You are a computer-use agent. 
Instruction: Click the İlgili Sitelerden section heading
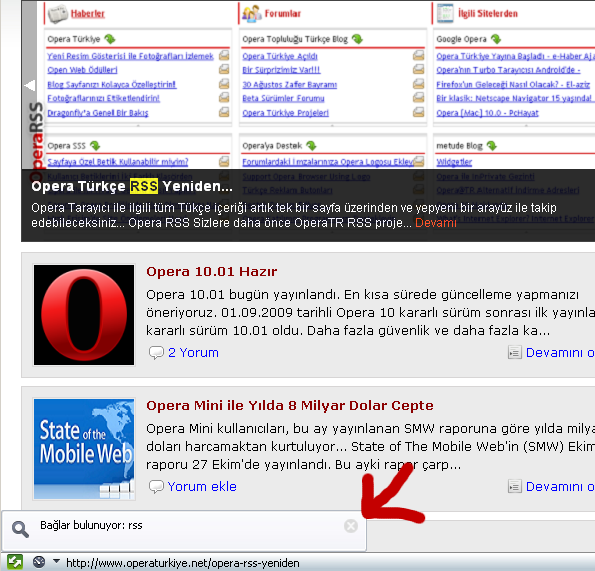[x=488, y=14]
